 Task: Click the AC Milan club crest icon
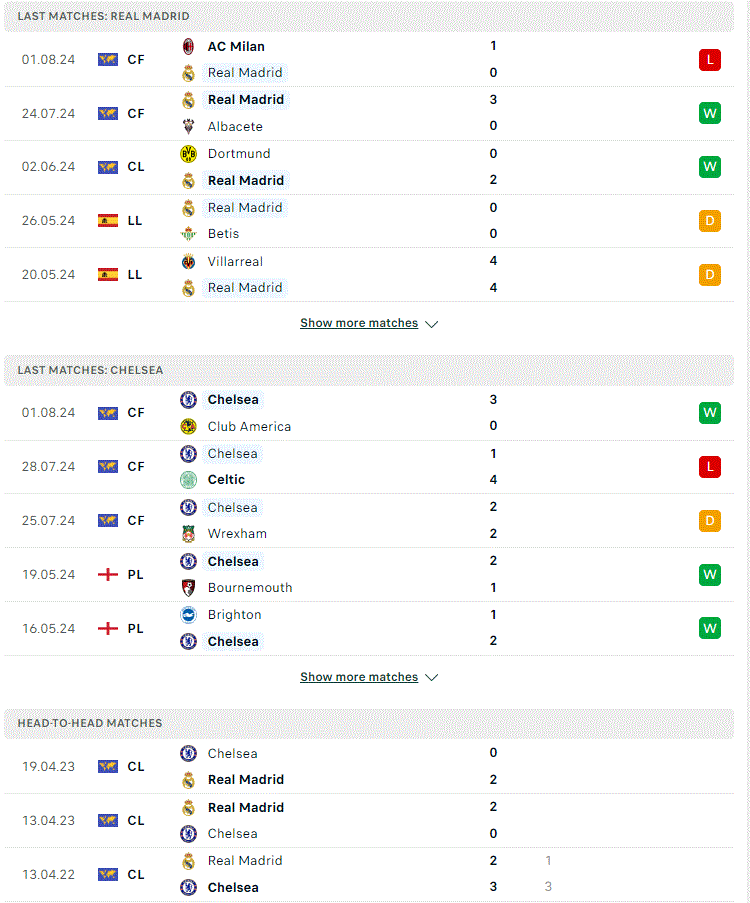tap(188, 46)
